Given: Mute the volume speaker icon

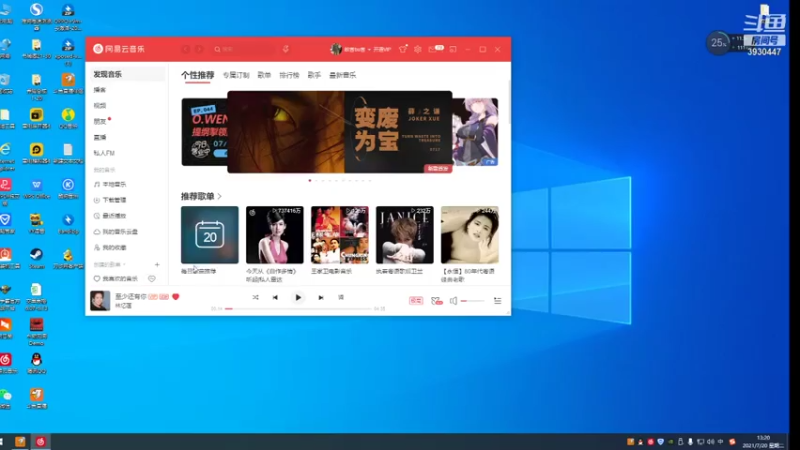Looking at the screenshot, I should [453, 301].
